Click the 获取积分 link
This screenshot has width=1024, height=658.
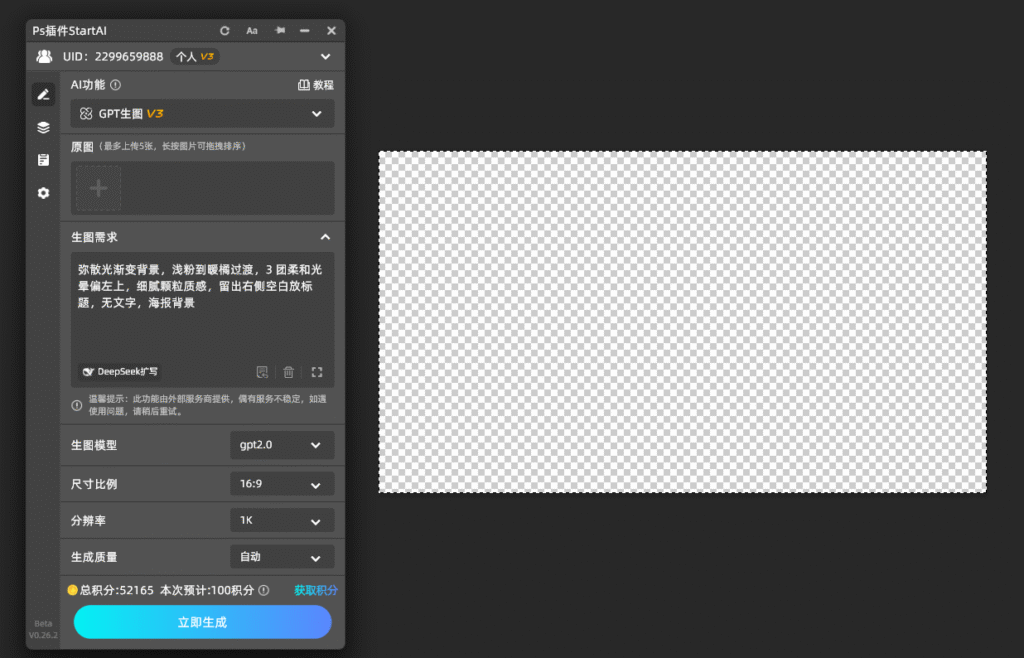tap(316, 590)
